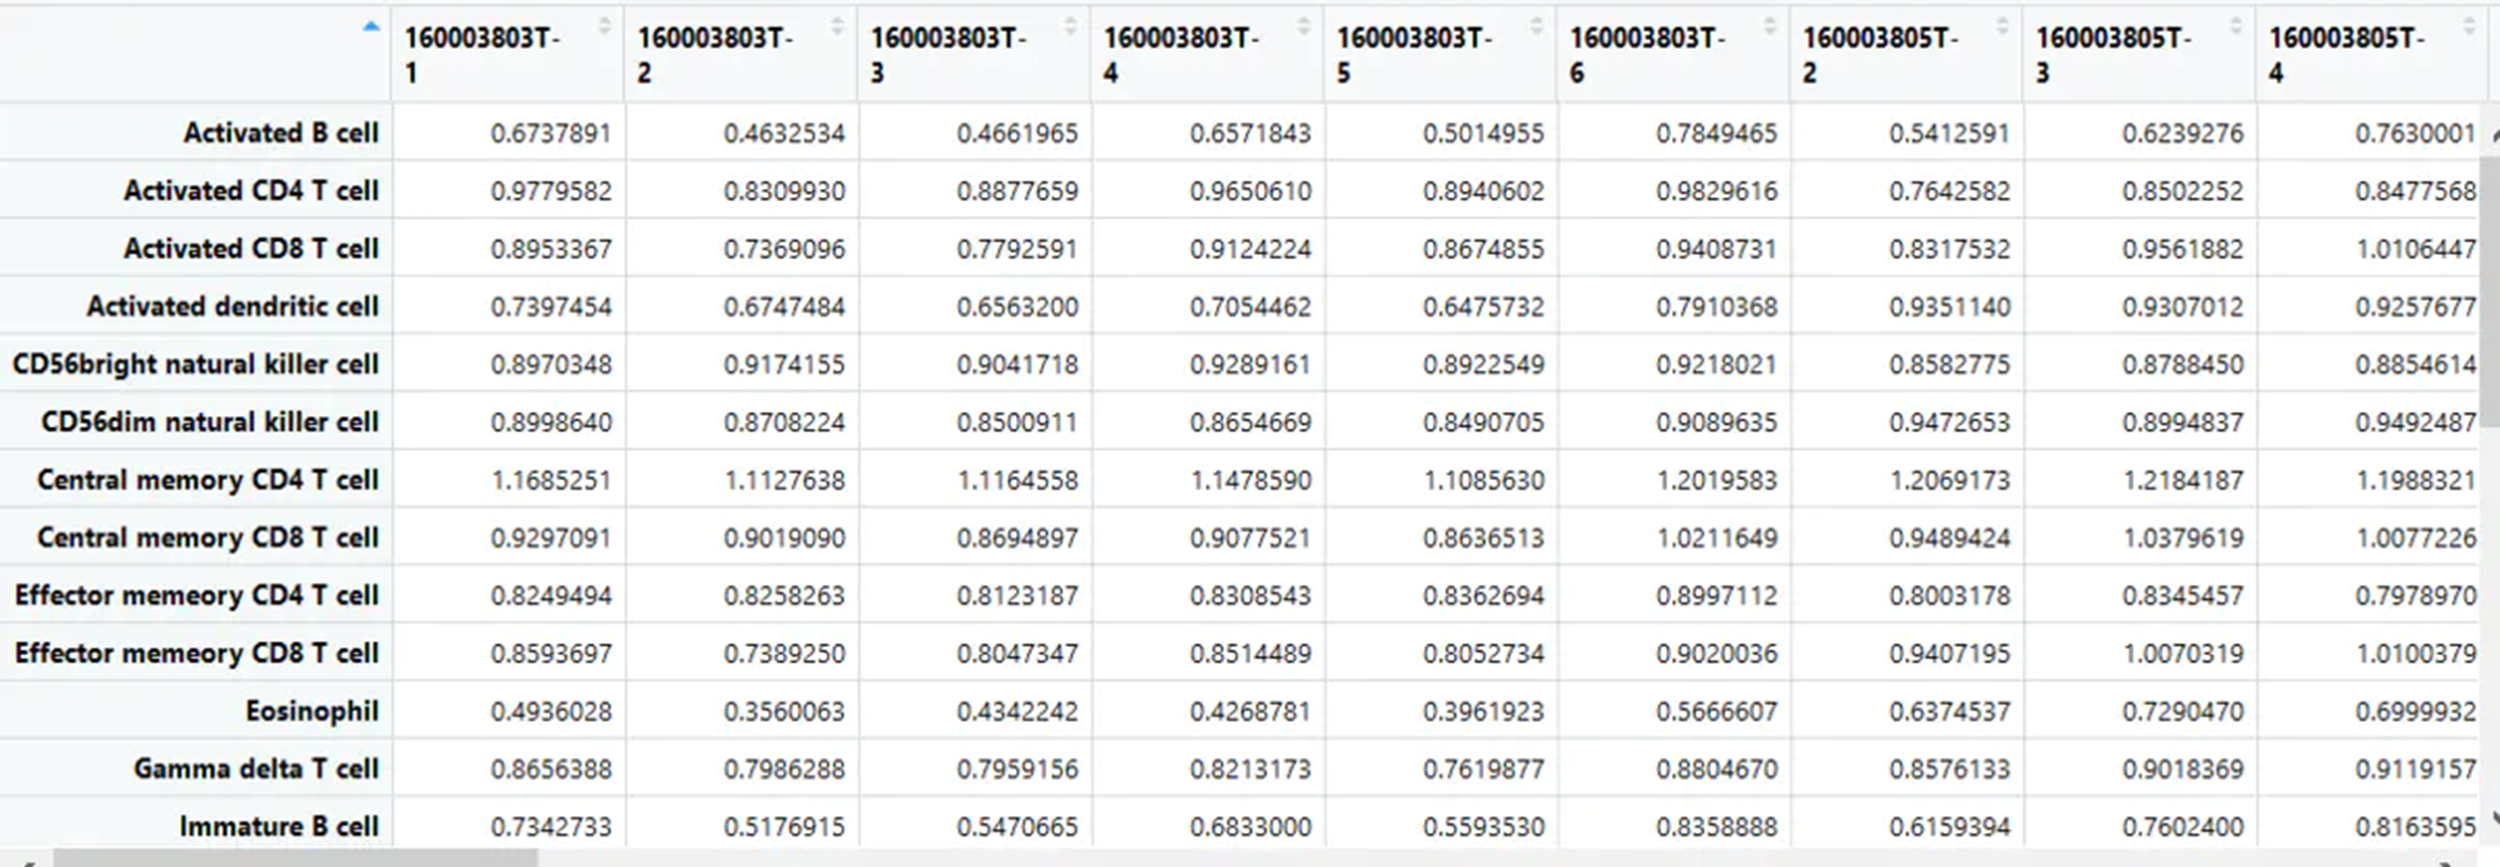Viewport: 2500px width, 867px height.
Task: Sort by the row names column arrow
Action: pyautogui.click(x=371, y=27)
